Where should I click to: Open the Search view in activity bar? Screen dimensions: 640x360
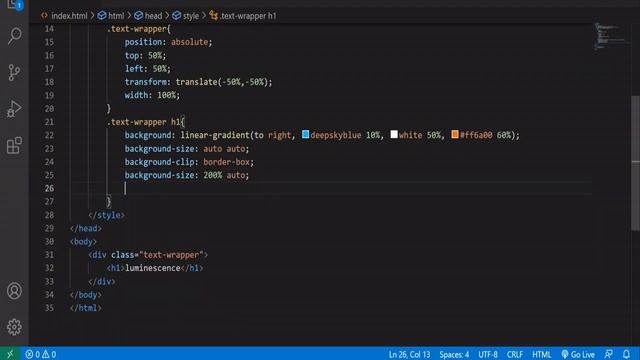click(14, 36)
